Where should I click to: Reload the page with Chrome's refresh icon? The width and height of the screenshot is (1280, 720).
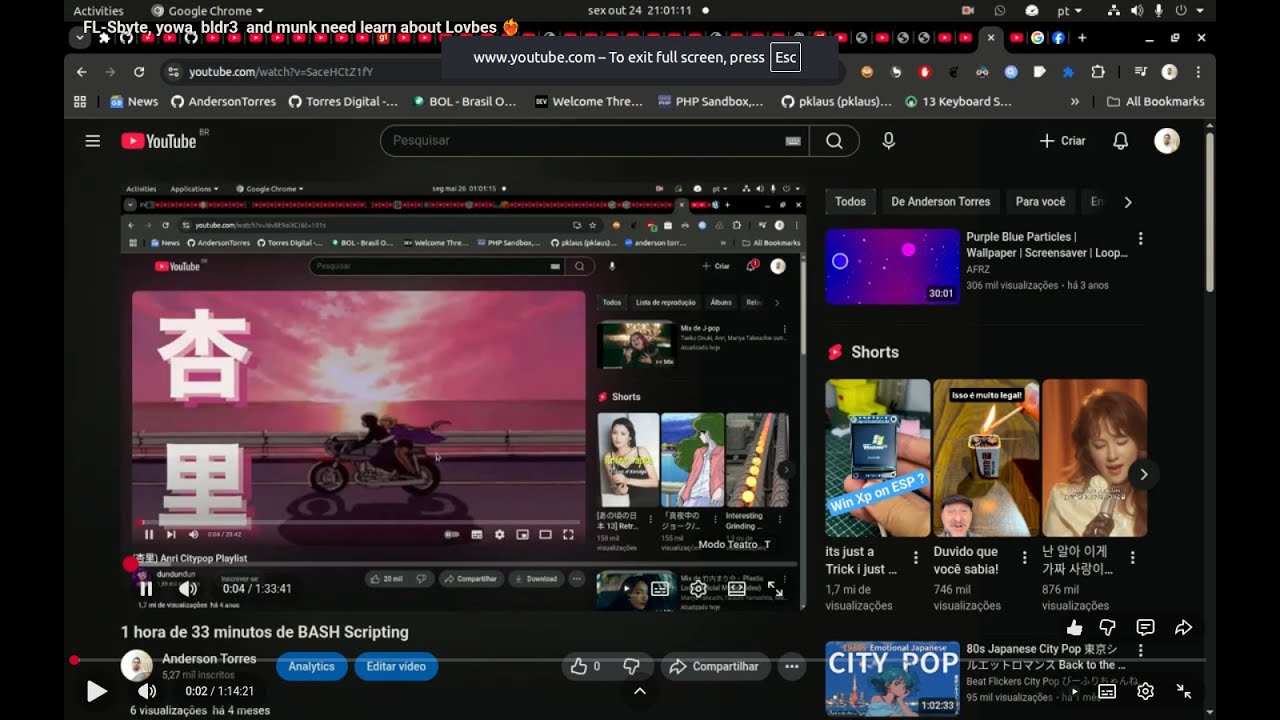139,72
